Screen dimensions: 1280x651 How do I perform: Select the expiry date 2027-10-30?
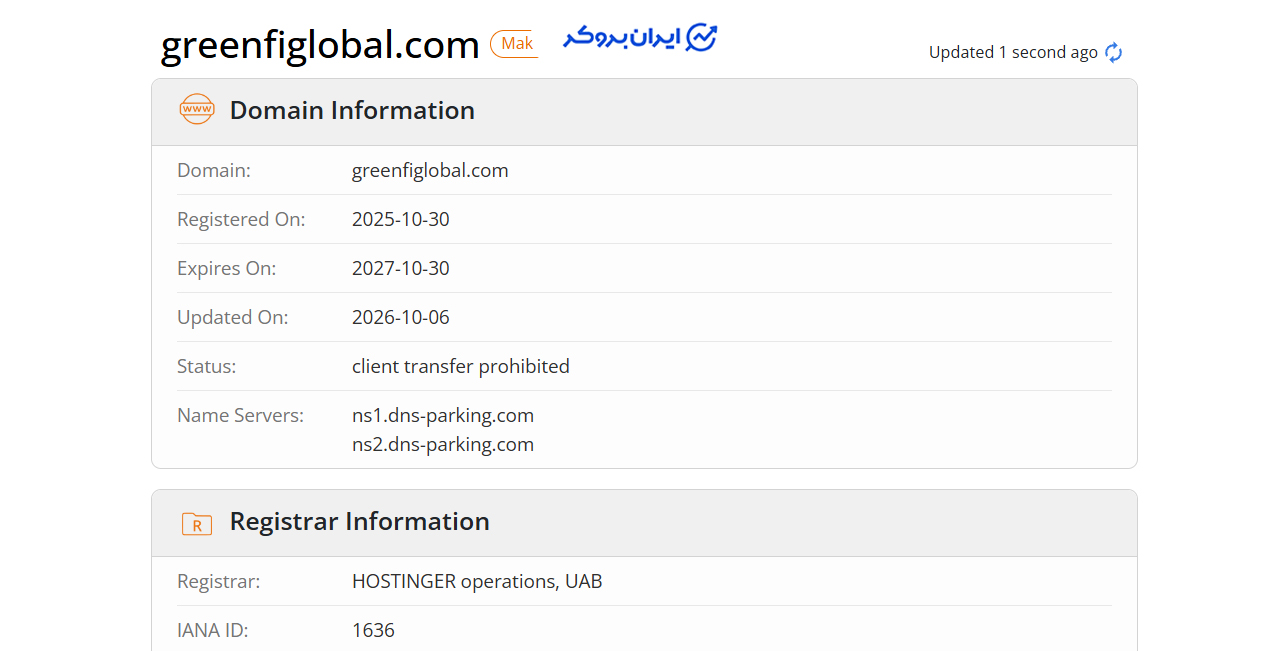point(401,268)
